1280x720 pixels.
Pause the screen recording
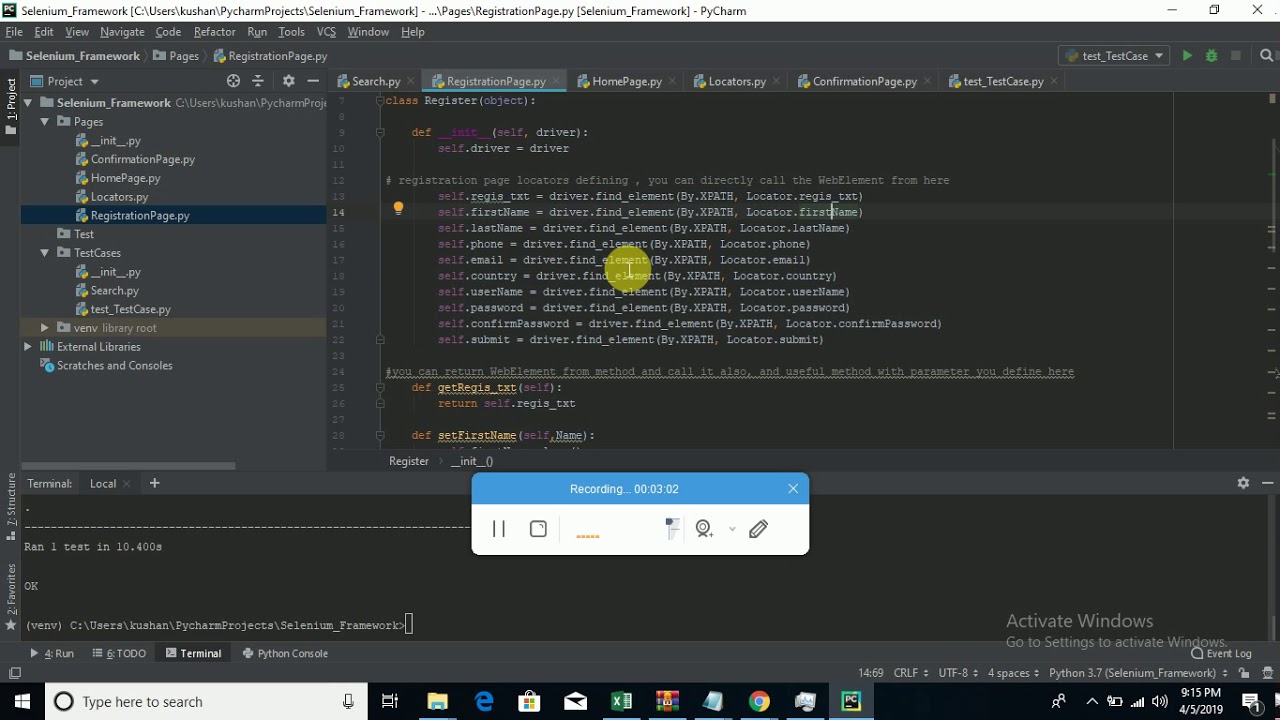click(x=499, y=529)
